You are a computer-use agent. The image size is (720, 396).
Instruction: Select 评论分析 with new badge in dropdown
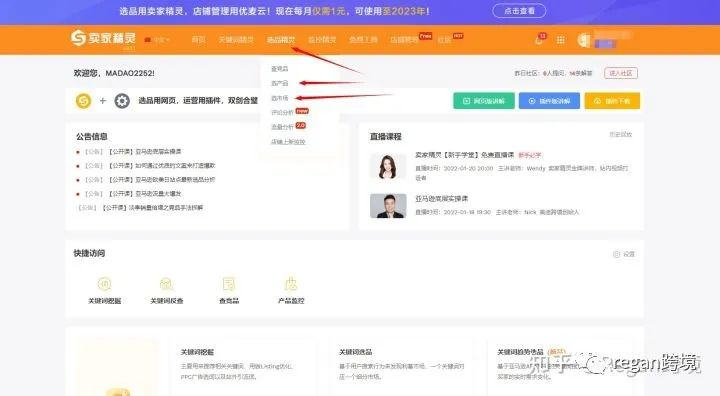pyautogui.click(x=282, y=112)
